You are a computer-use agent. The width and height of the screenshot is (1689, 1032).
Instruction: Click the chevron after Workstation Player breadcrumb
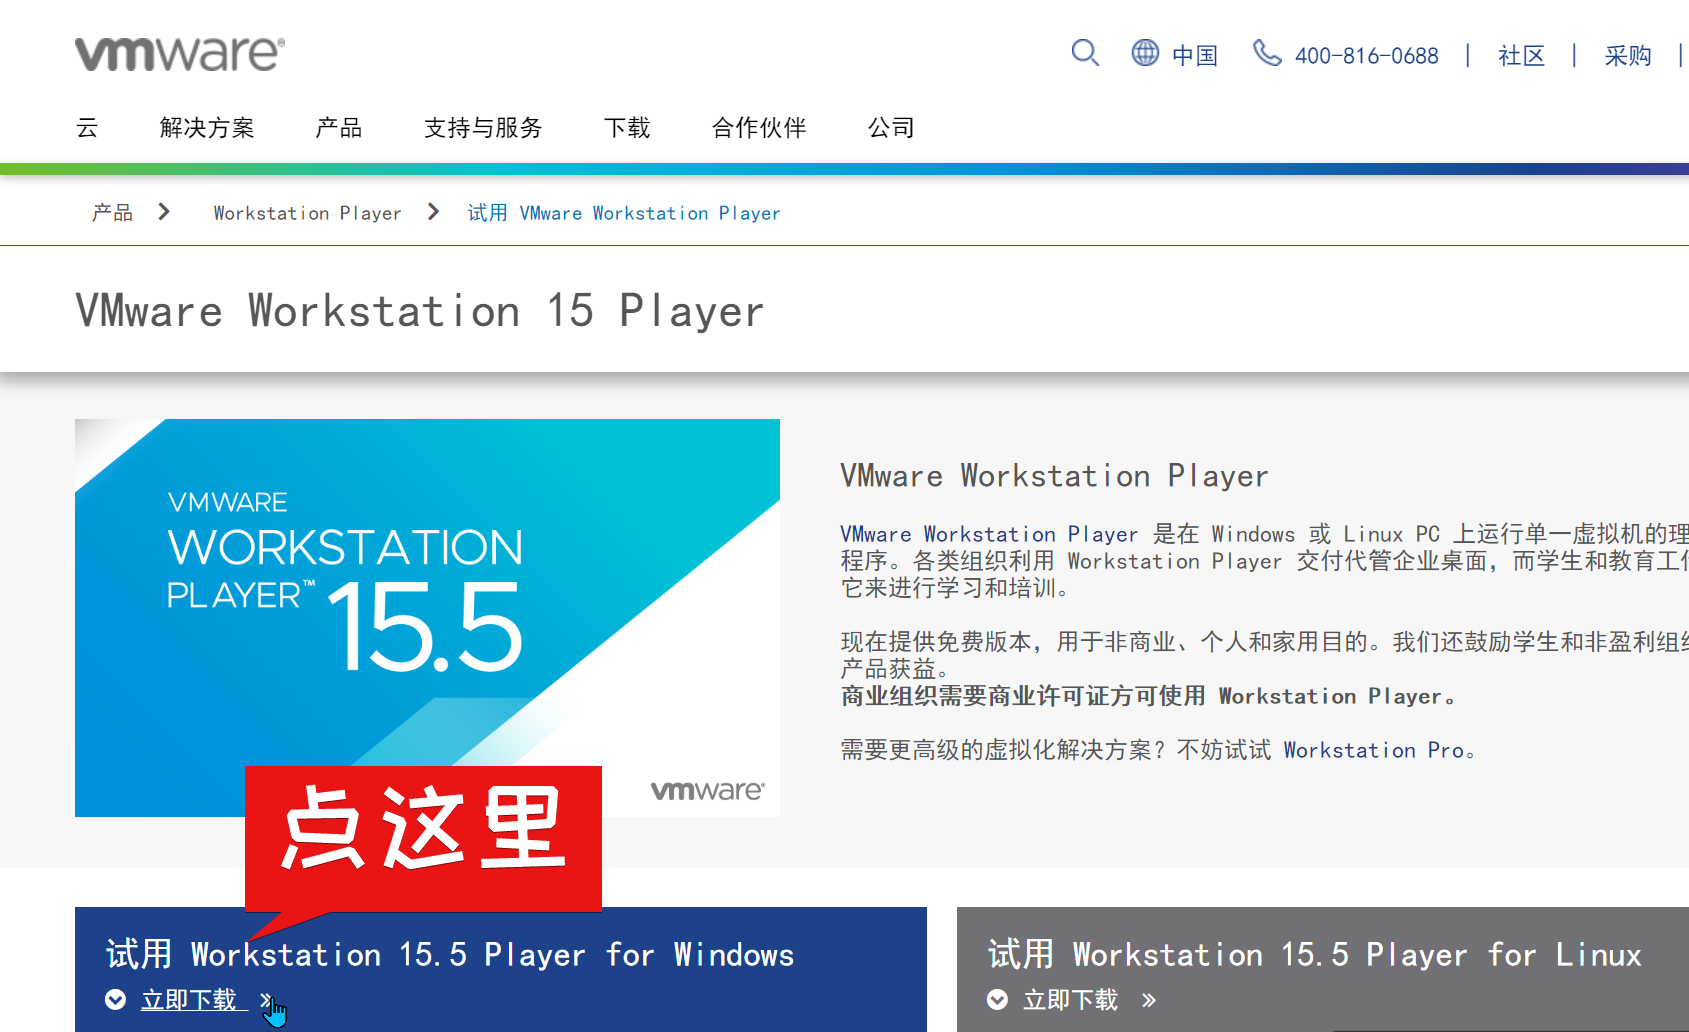pos(433,212)
